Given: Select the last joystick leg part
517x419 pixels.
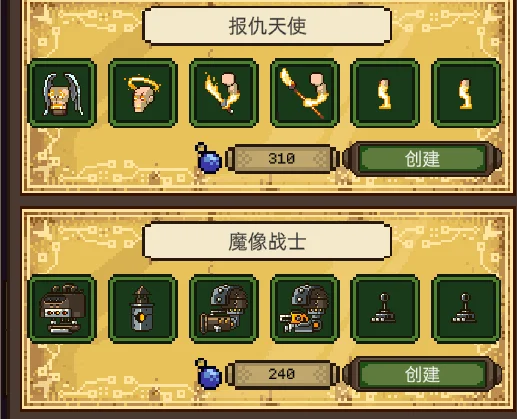Looking at the screenshot, I should 466,309.
